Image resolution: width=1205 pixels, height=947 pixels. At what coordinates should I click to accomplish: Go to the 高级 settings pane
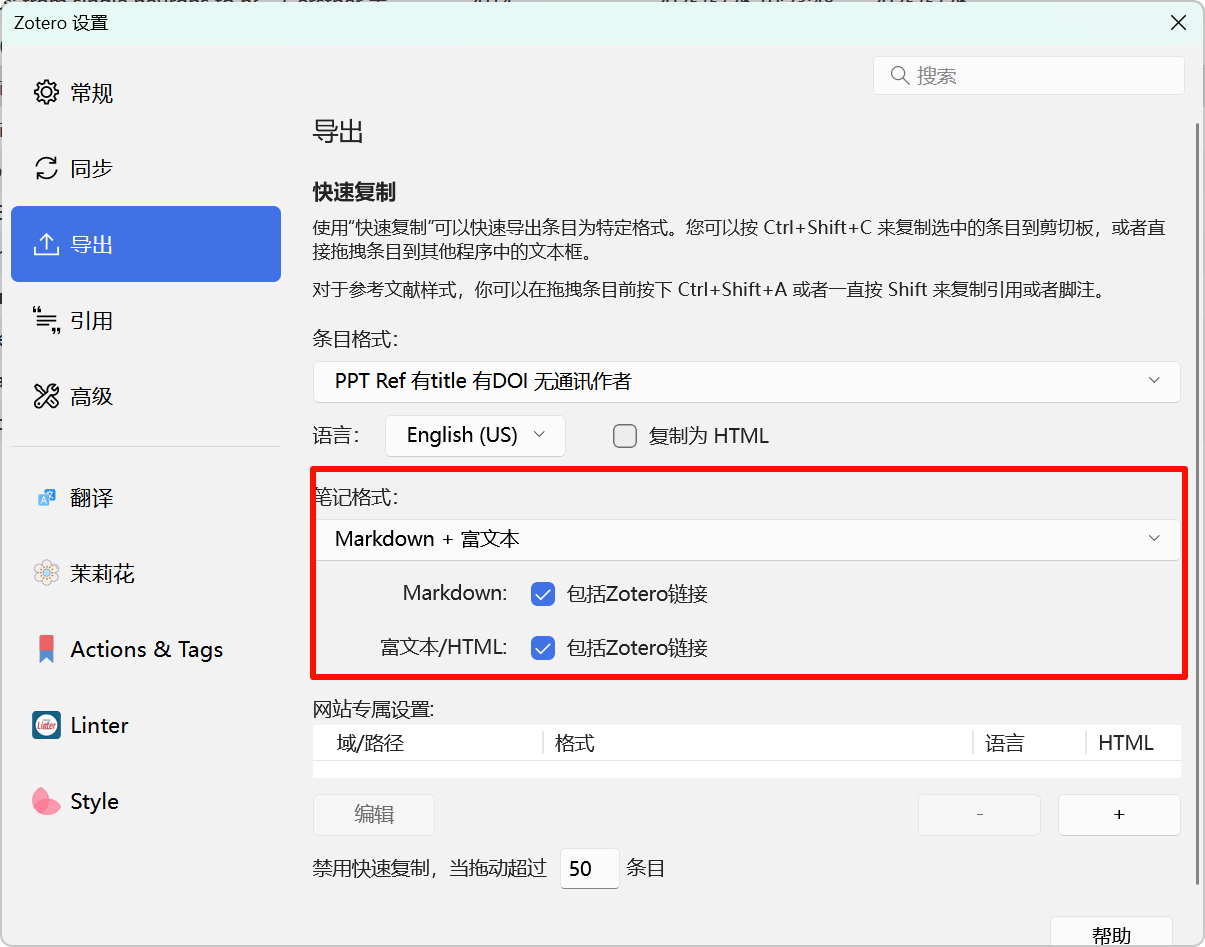tap(146, 396)
